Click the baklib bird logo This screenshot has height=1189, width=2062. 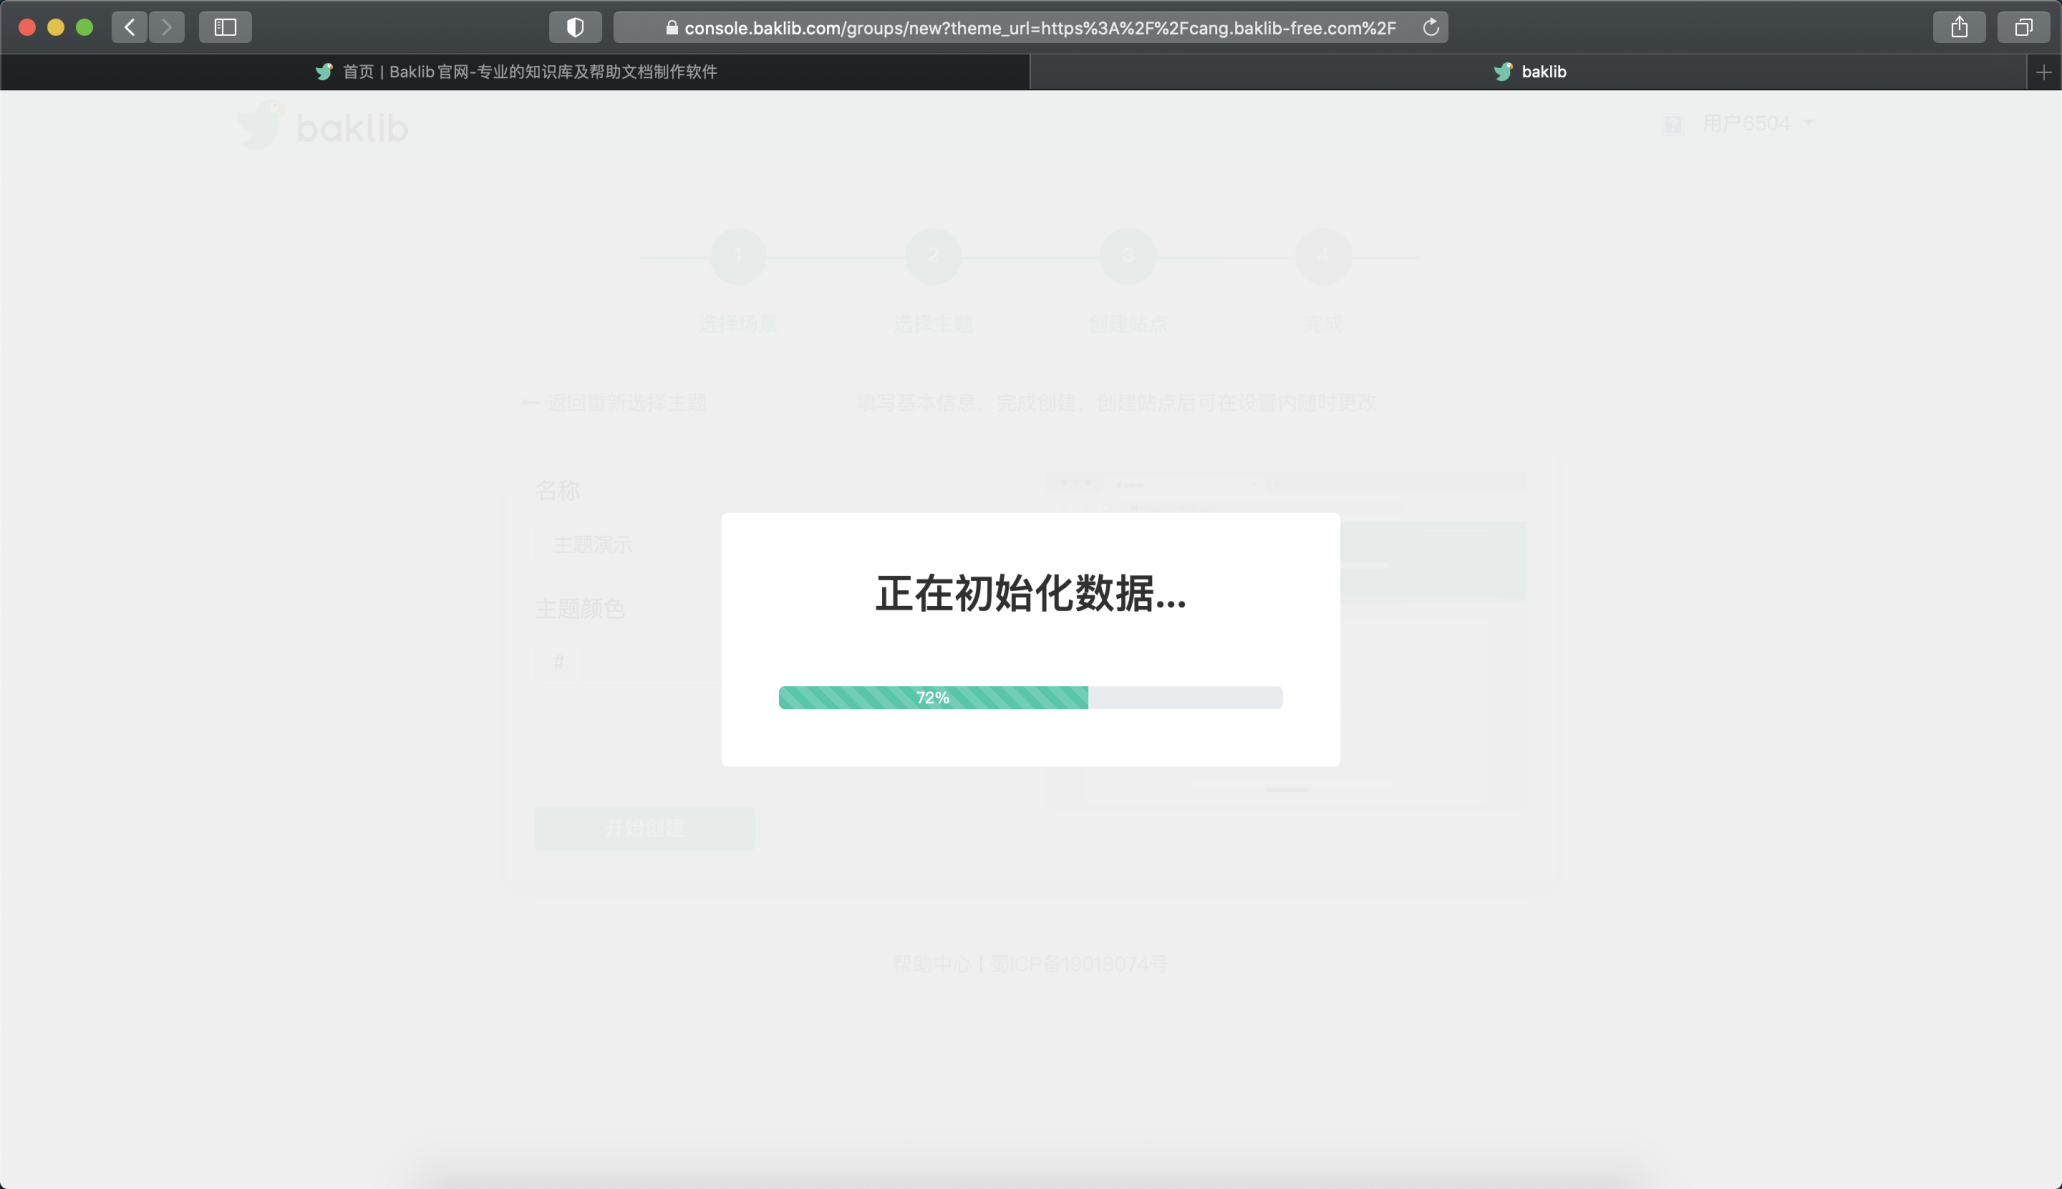tap(260, 126)
